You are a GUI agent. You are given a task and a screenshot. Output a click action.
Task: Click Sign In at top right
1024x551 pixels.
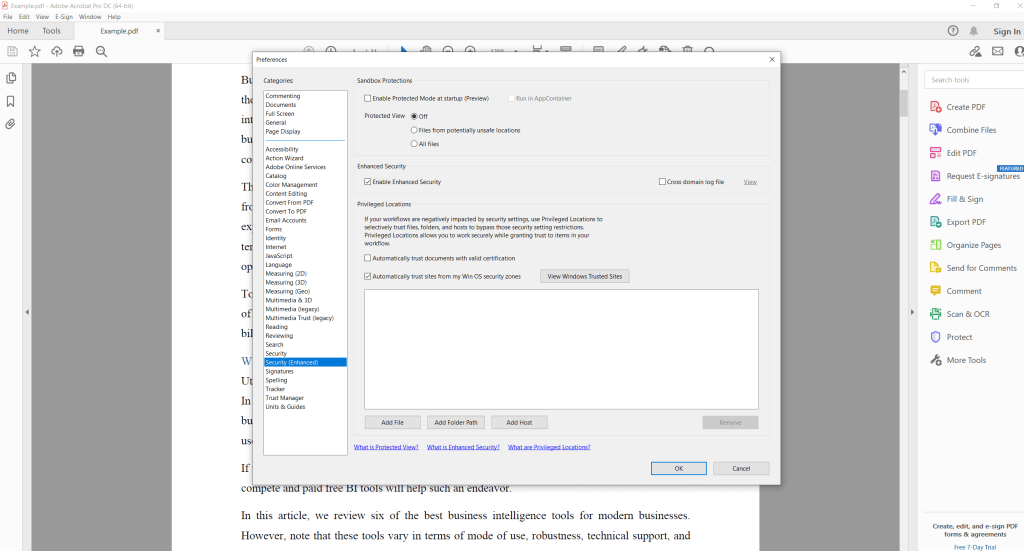point(1007,31)
